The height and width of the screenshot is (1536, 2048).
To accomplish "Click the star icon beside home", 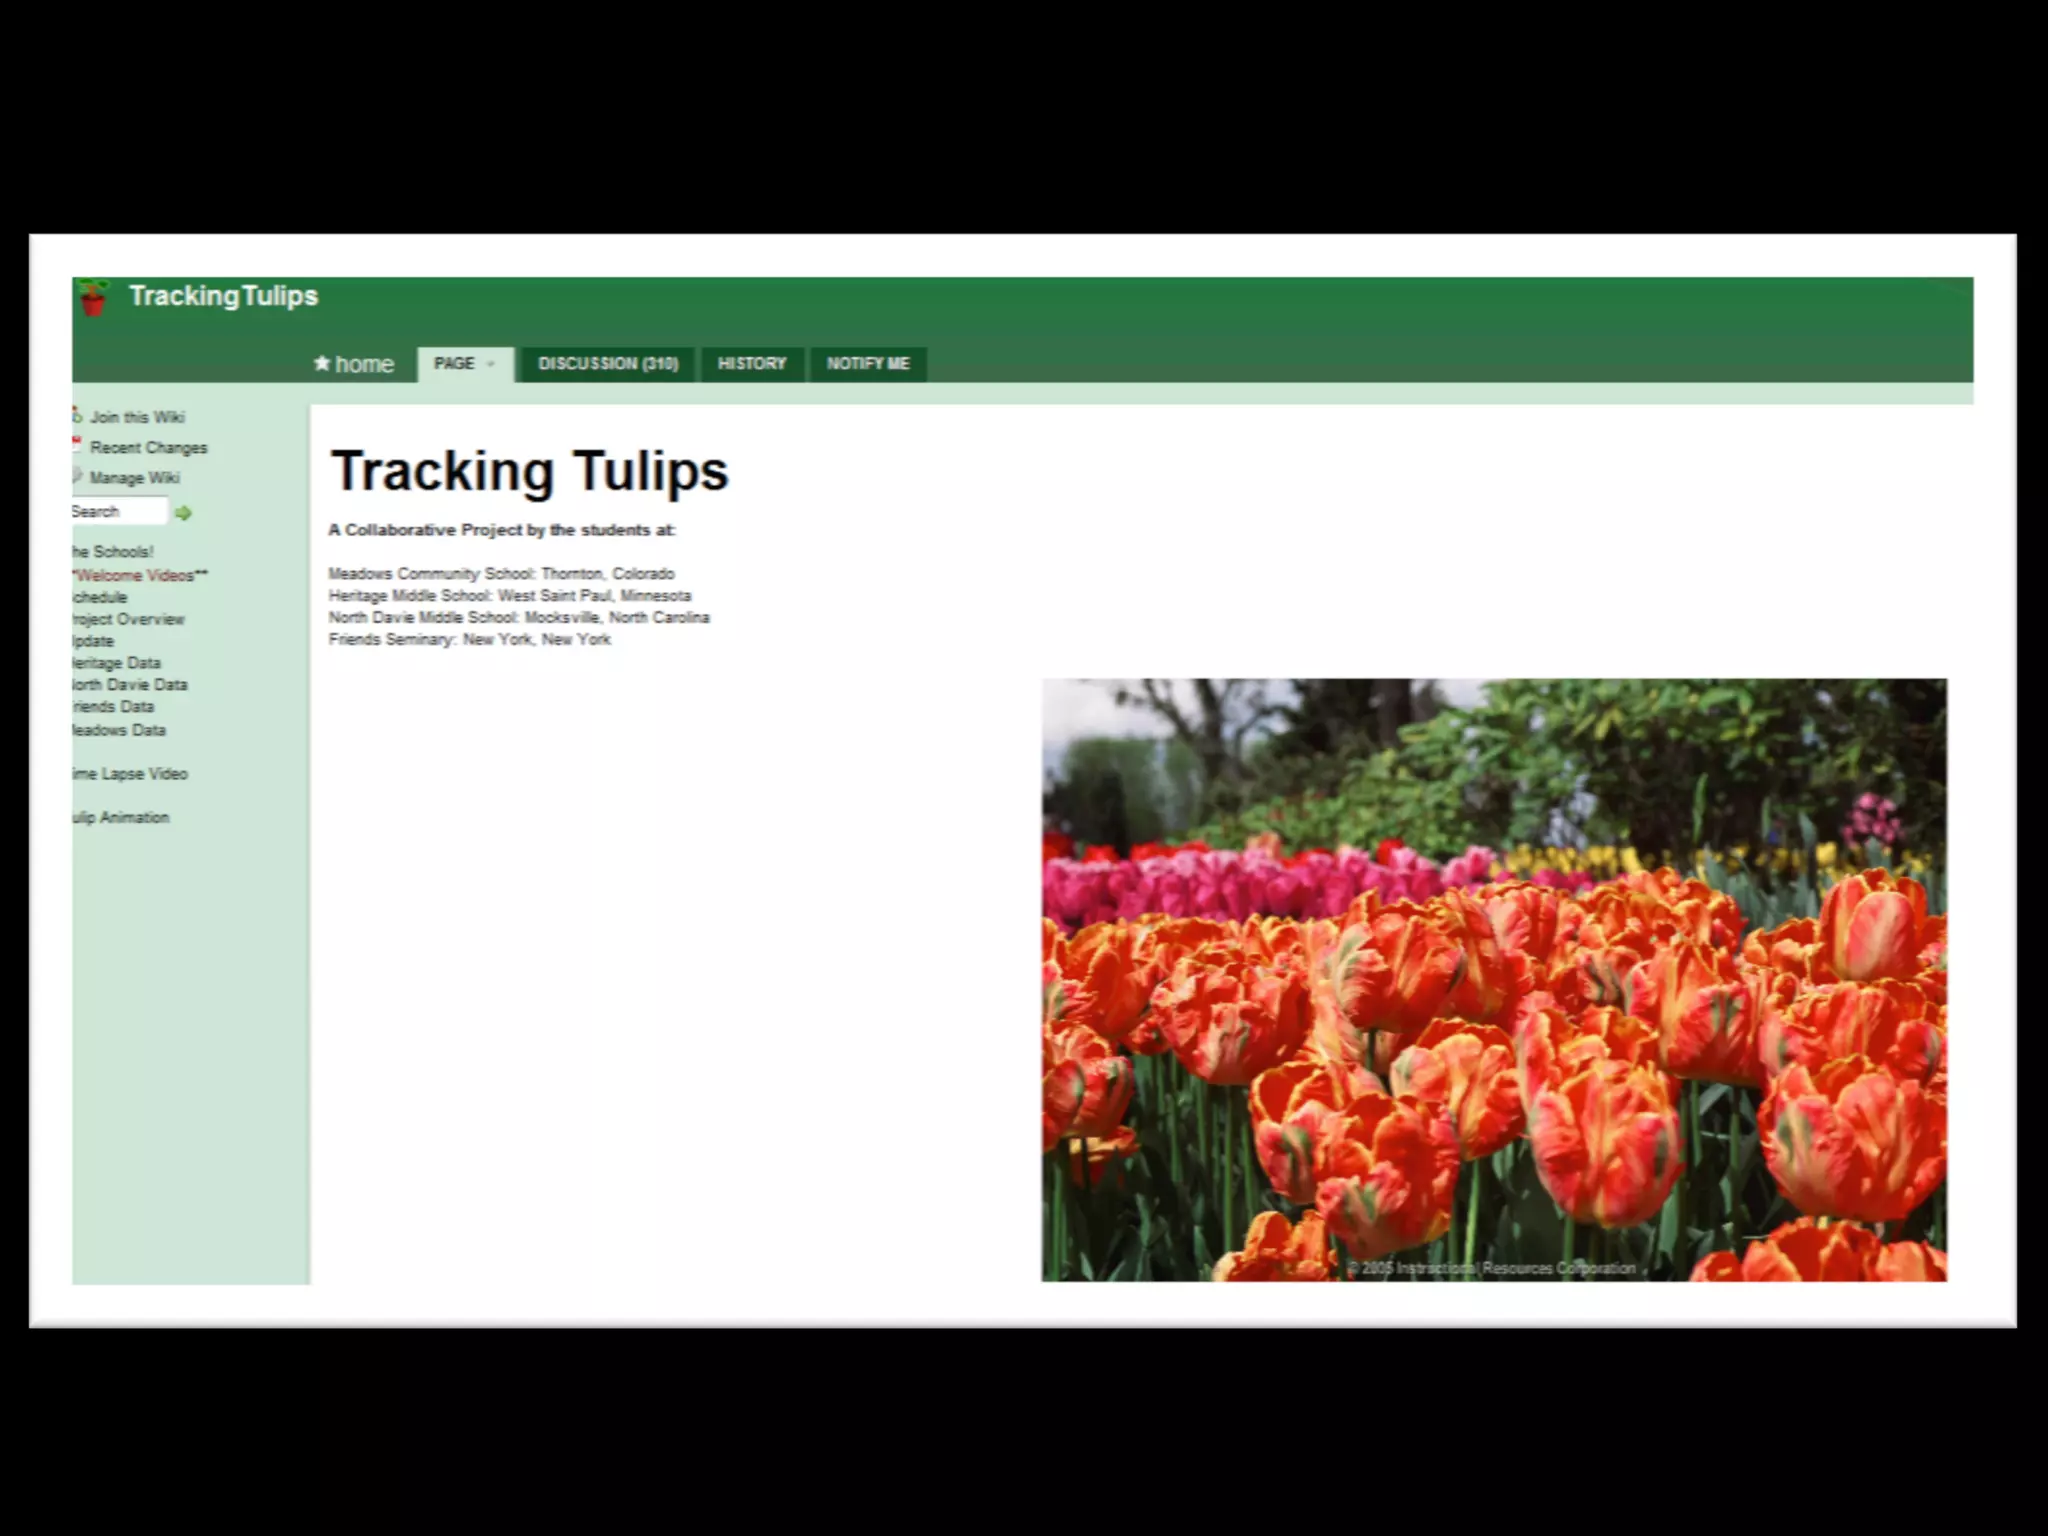I will coord(322,363).
